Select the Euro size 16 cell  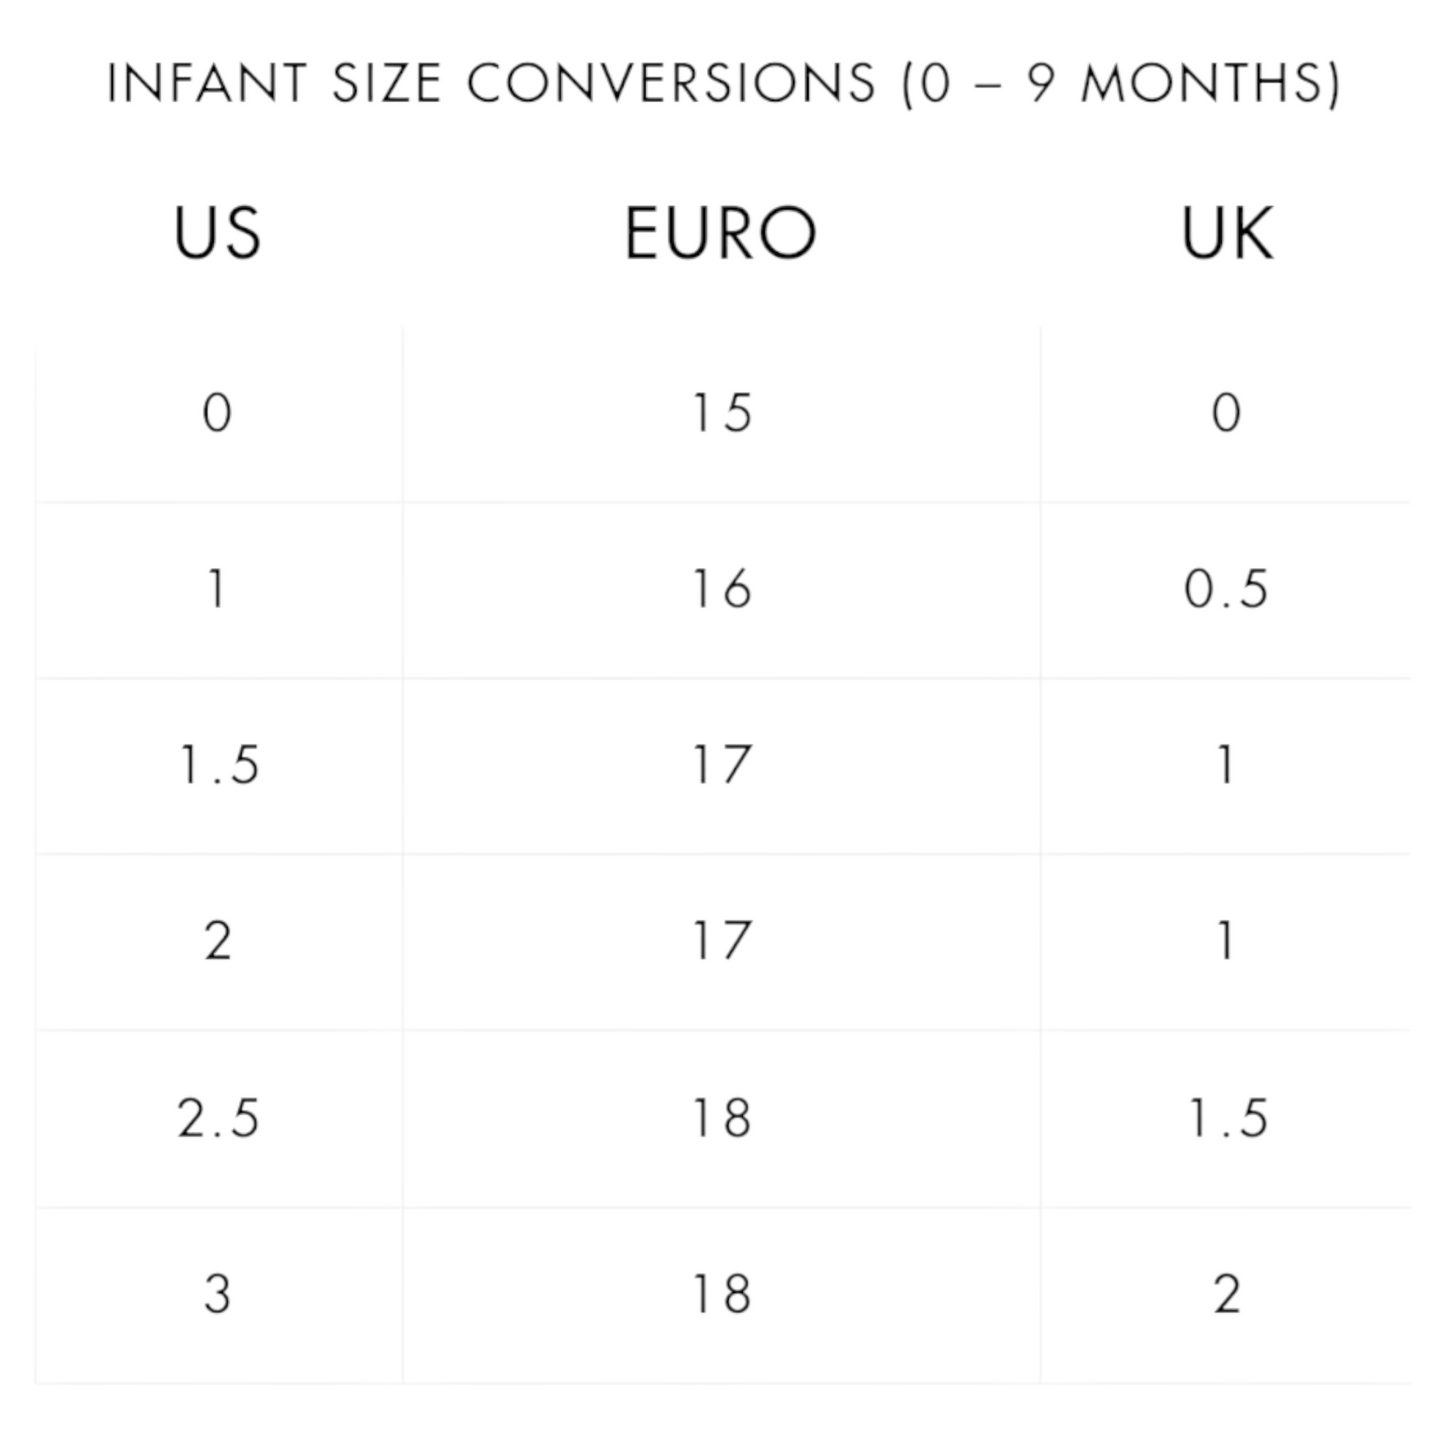pyautogui.click(x=721, y=589)
